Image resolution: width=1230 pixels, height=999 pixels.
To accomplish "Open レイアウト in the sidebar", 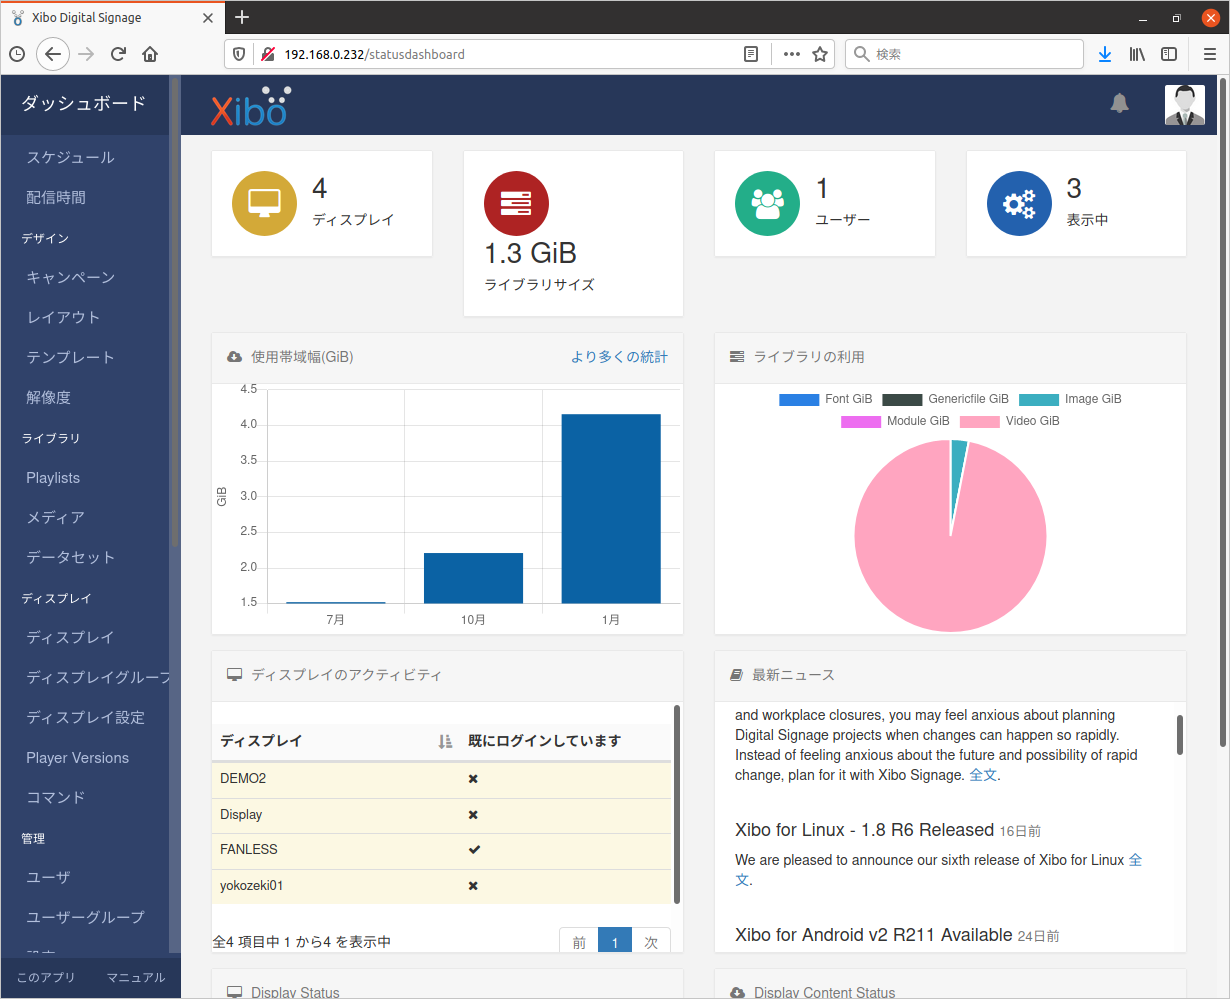I will tap(63, 317).
